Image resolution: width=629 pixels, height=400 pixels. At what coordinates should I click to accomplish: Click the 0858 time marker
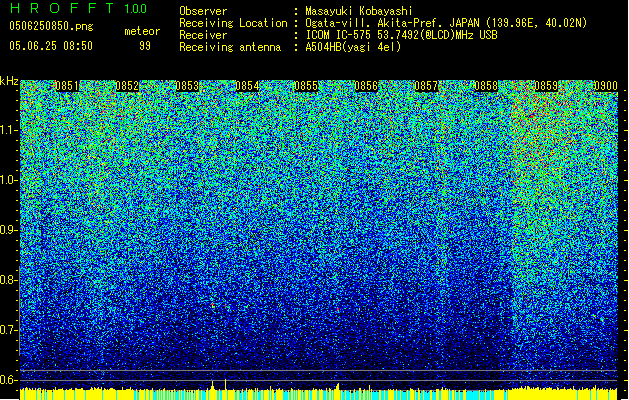click(486, 86)
